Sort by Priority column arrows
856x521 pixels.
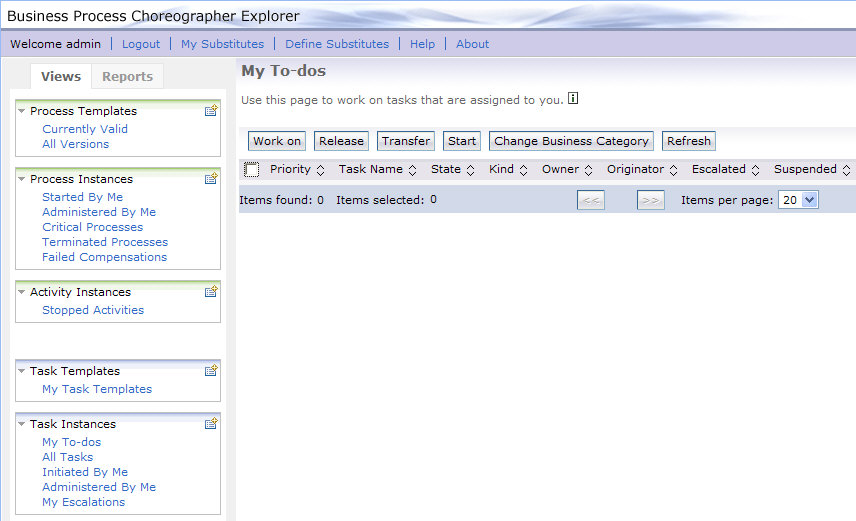[320, 170]
